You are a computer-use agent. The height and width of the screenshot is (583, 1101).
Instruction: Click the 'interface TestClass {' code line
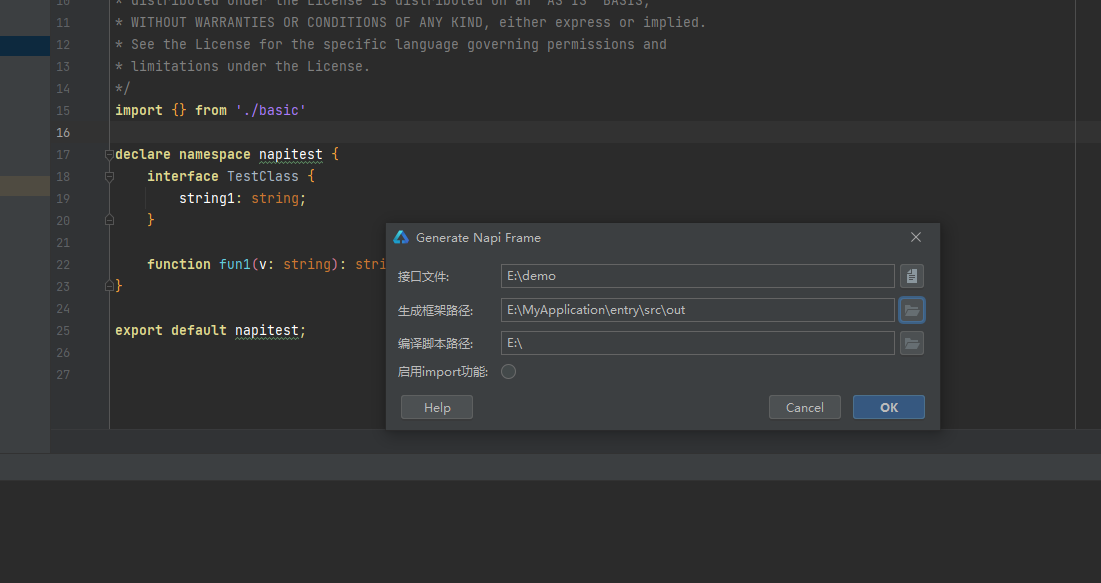coord(231,176)
